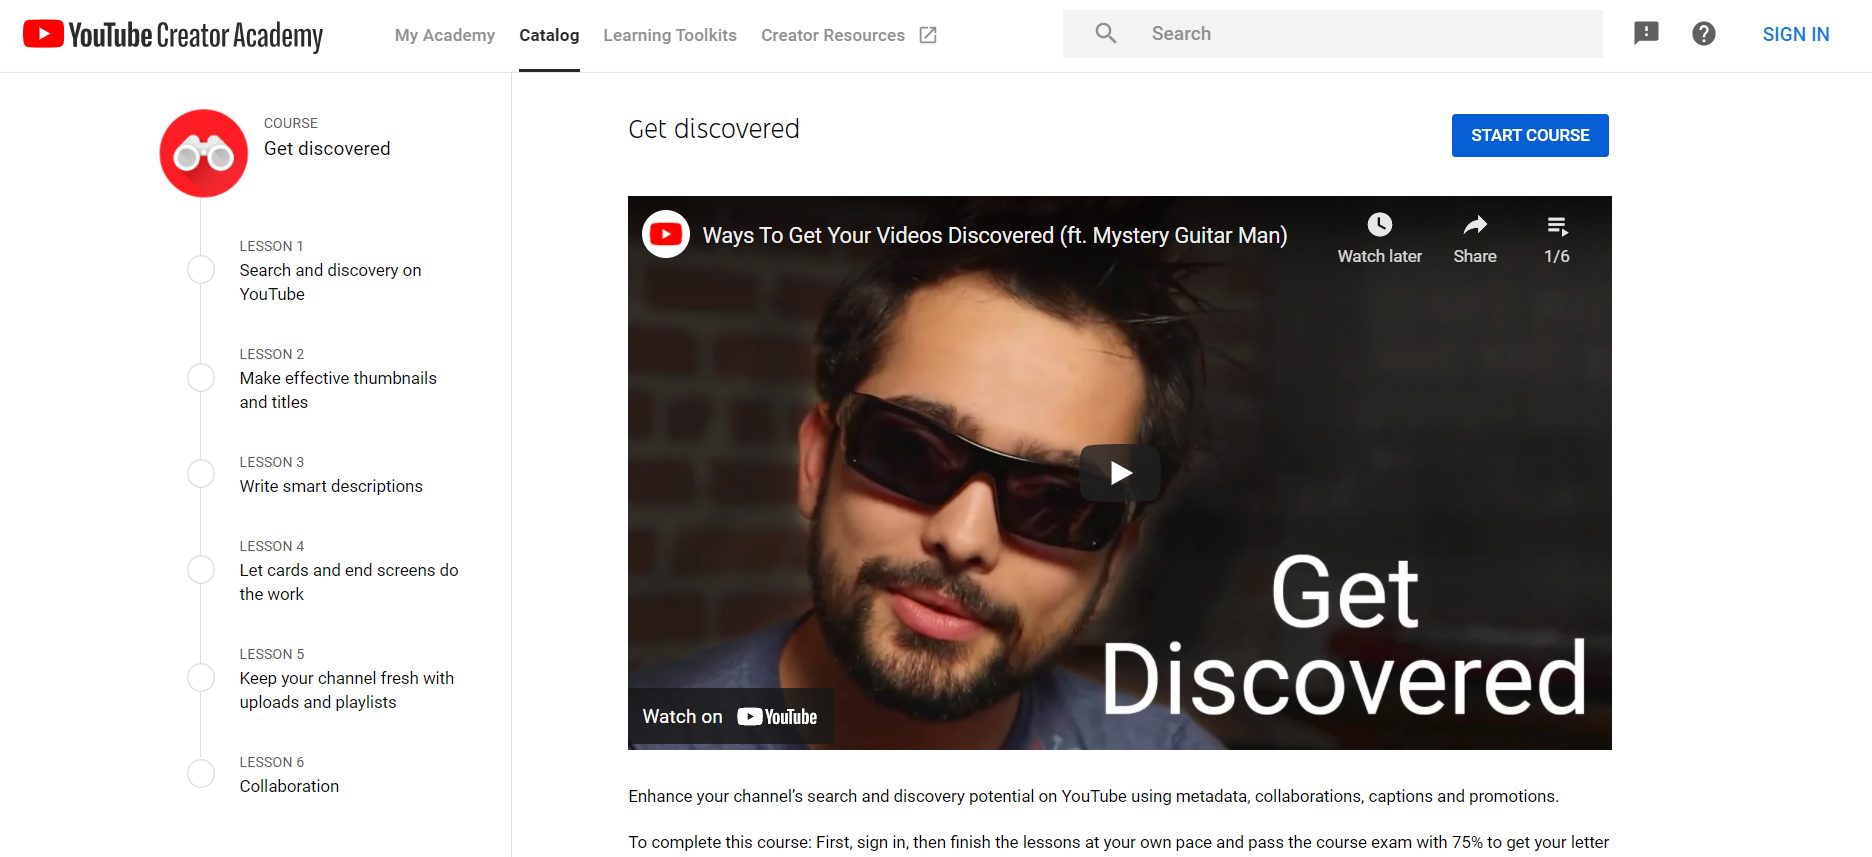The image size is (1872, 857).
Task: Open the send feedback icon
Action: coord(1646,33)
